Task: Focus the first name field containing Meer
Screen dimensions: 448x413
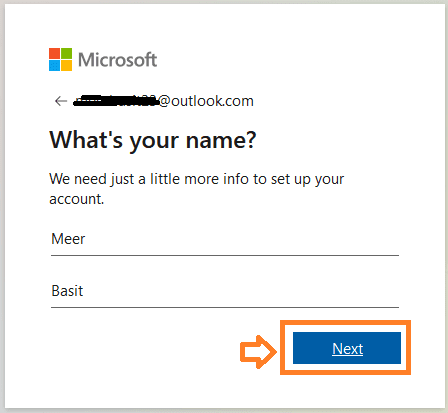Action: 225,239
